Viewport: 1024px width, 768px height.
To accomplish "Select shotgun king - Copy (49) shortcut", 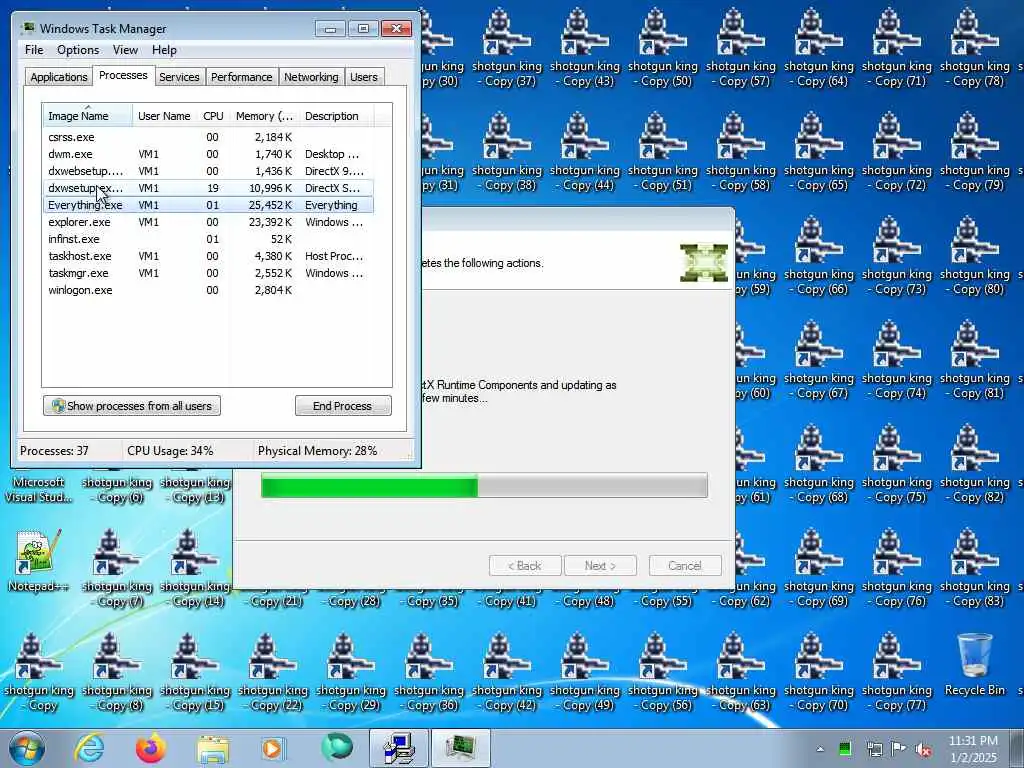I will click(584, 671).
